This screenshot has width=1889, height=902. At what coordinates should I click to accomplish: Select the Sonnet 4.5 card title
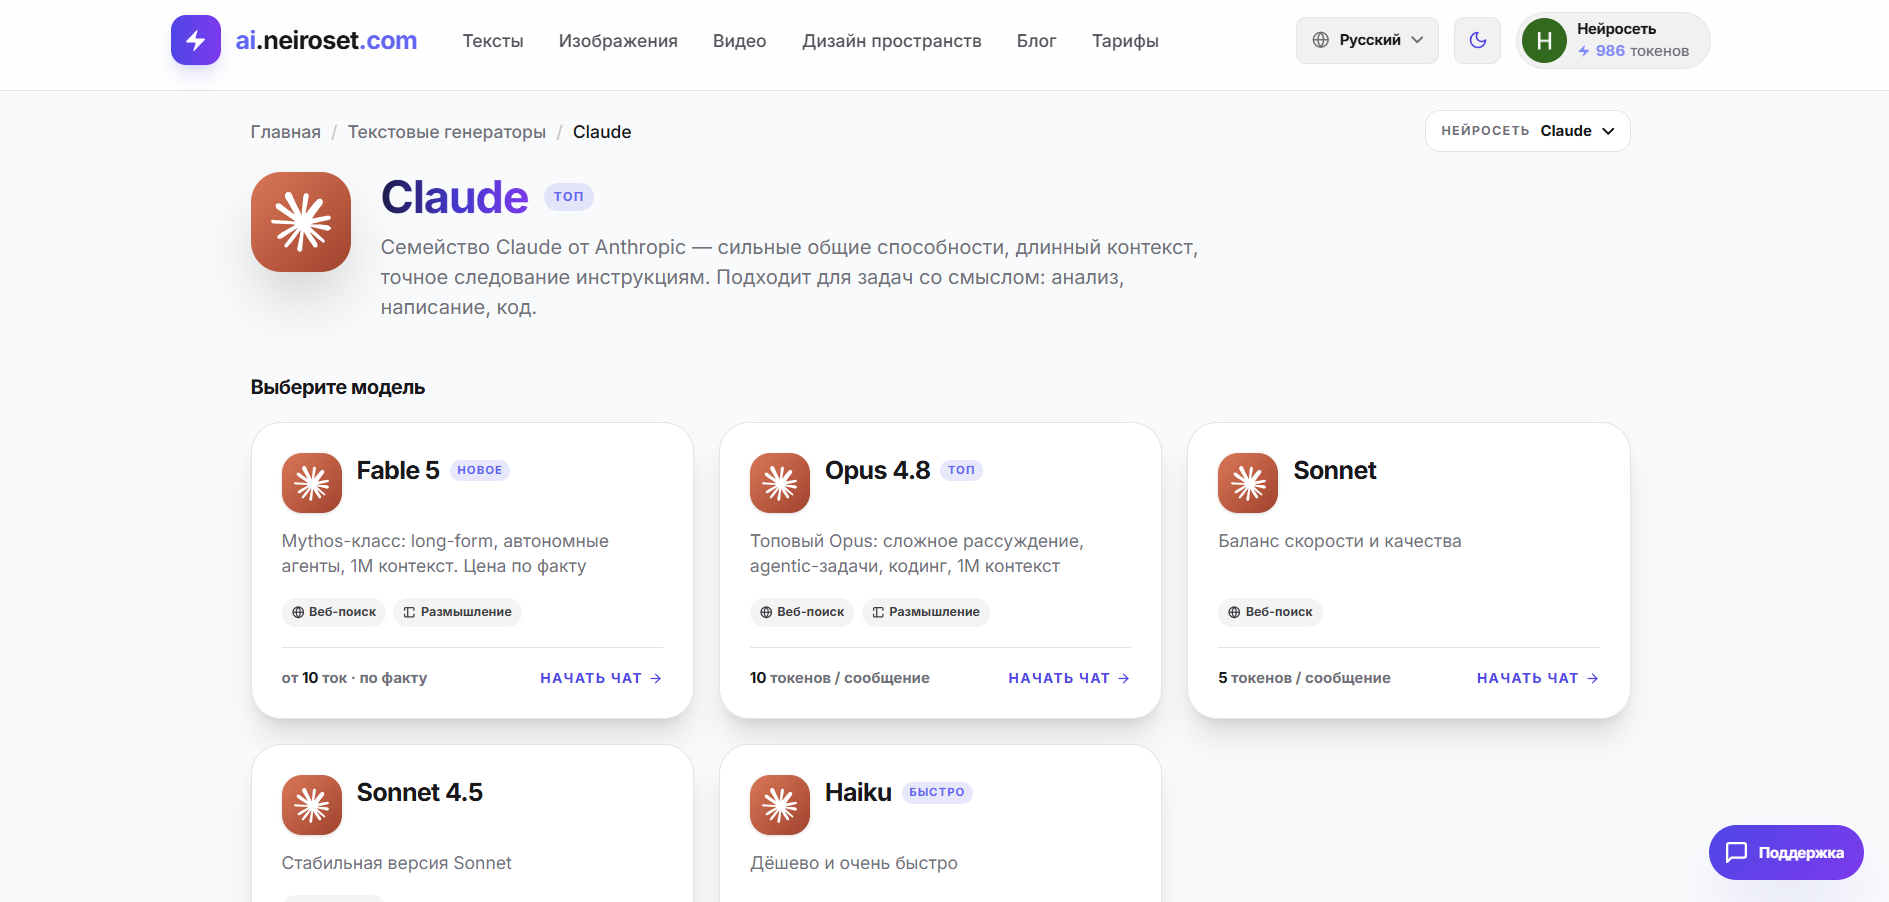click(x=420, y=792)
